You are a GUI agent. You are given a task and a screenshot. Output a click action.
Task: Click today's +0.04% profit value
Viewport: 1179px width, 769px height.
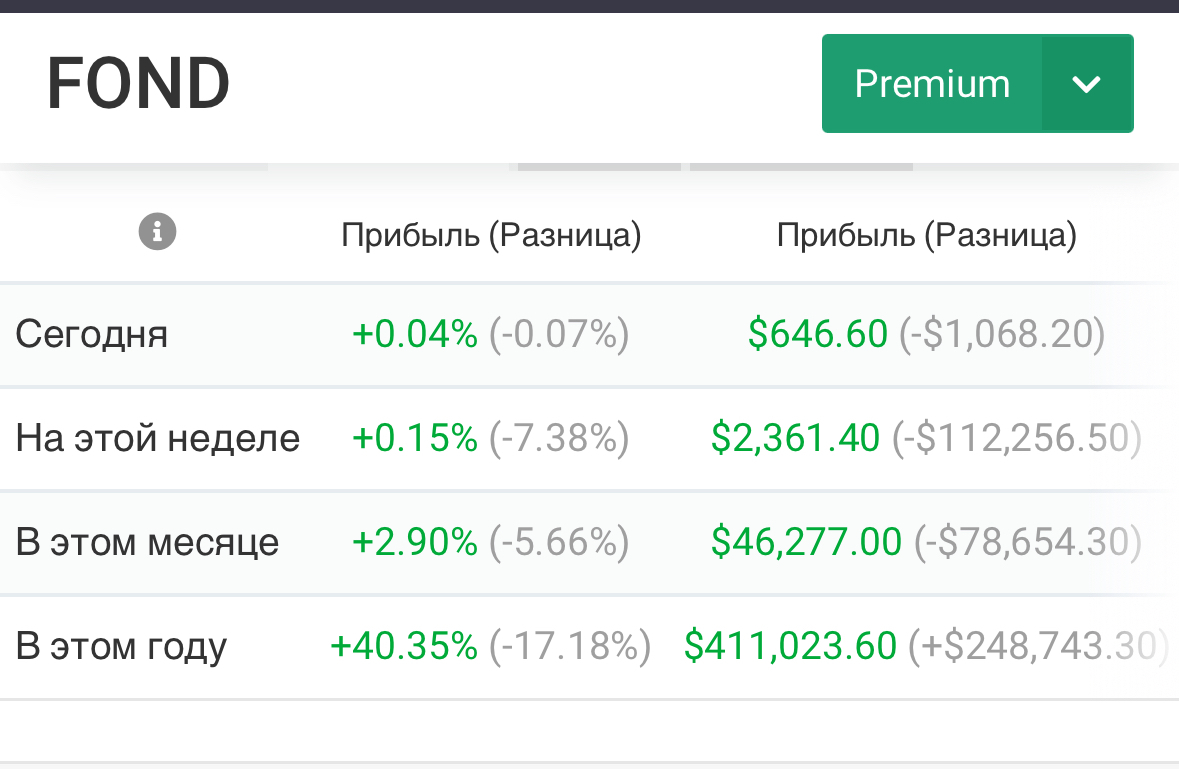pyautogui.click(x=415, y=334)
